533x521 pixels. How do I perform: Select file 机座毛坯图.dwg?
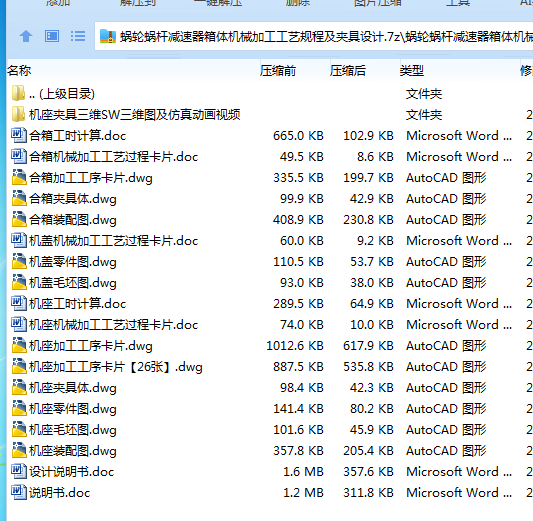pos(73,430)
